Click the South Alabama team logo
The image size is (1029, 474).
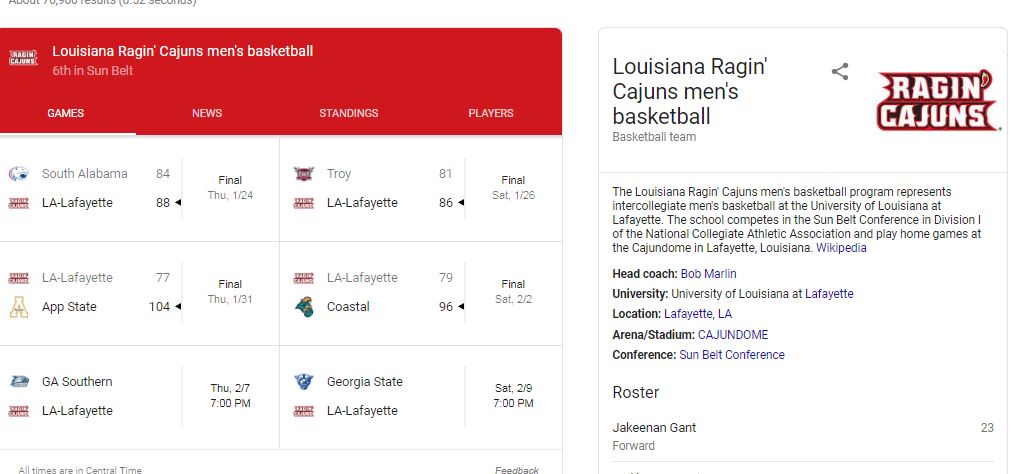pyautogui.click(x=18, y=174)
